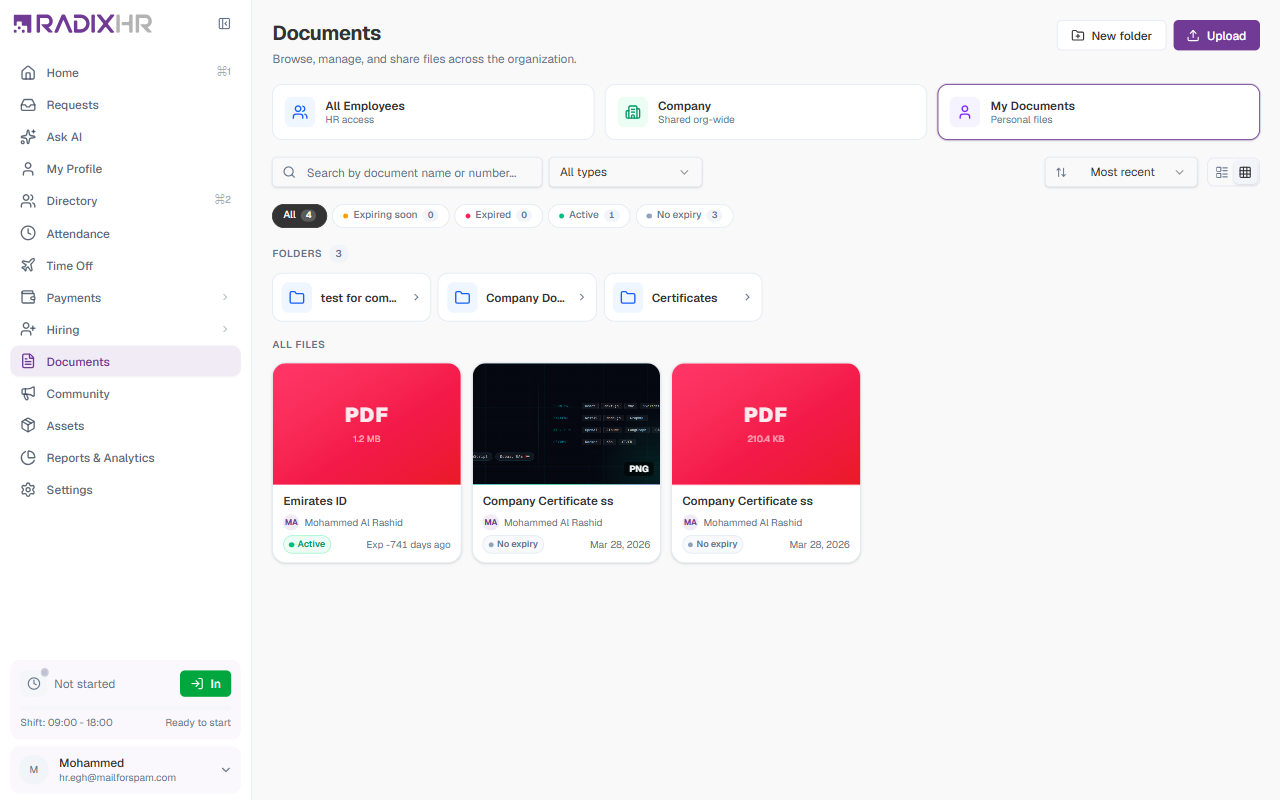
Task: Click the MA avatar on Emirates ID card
Action: [291, 522]
